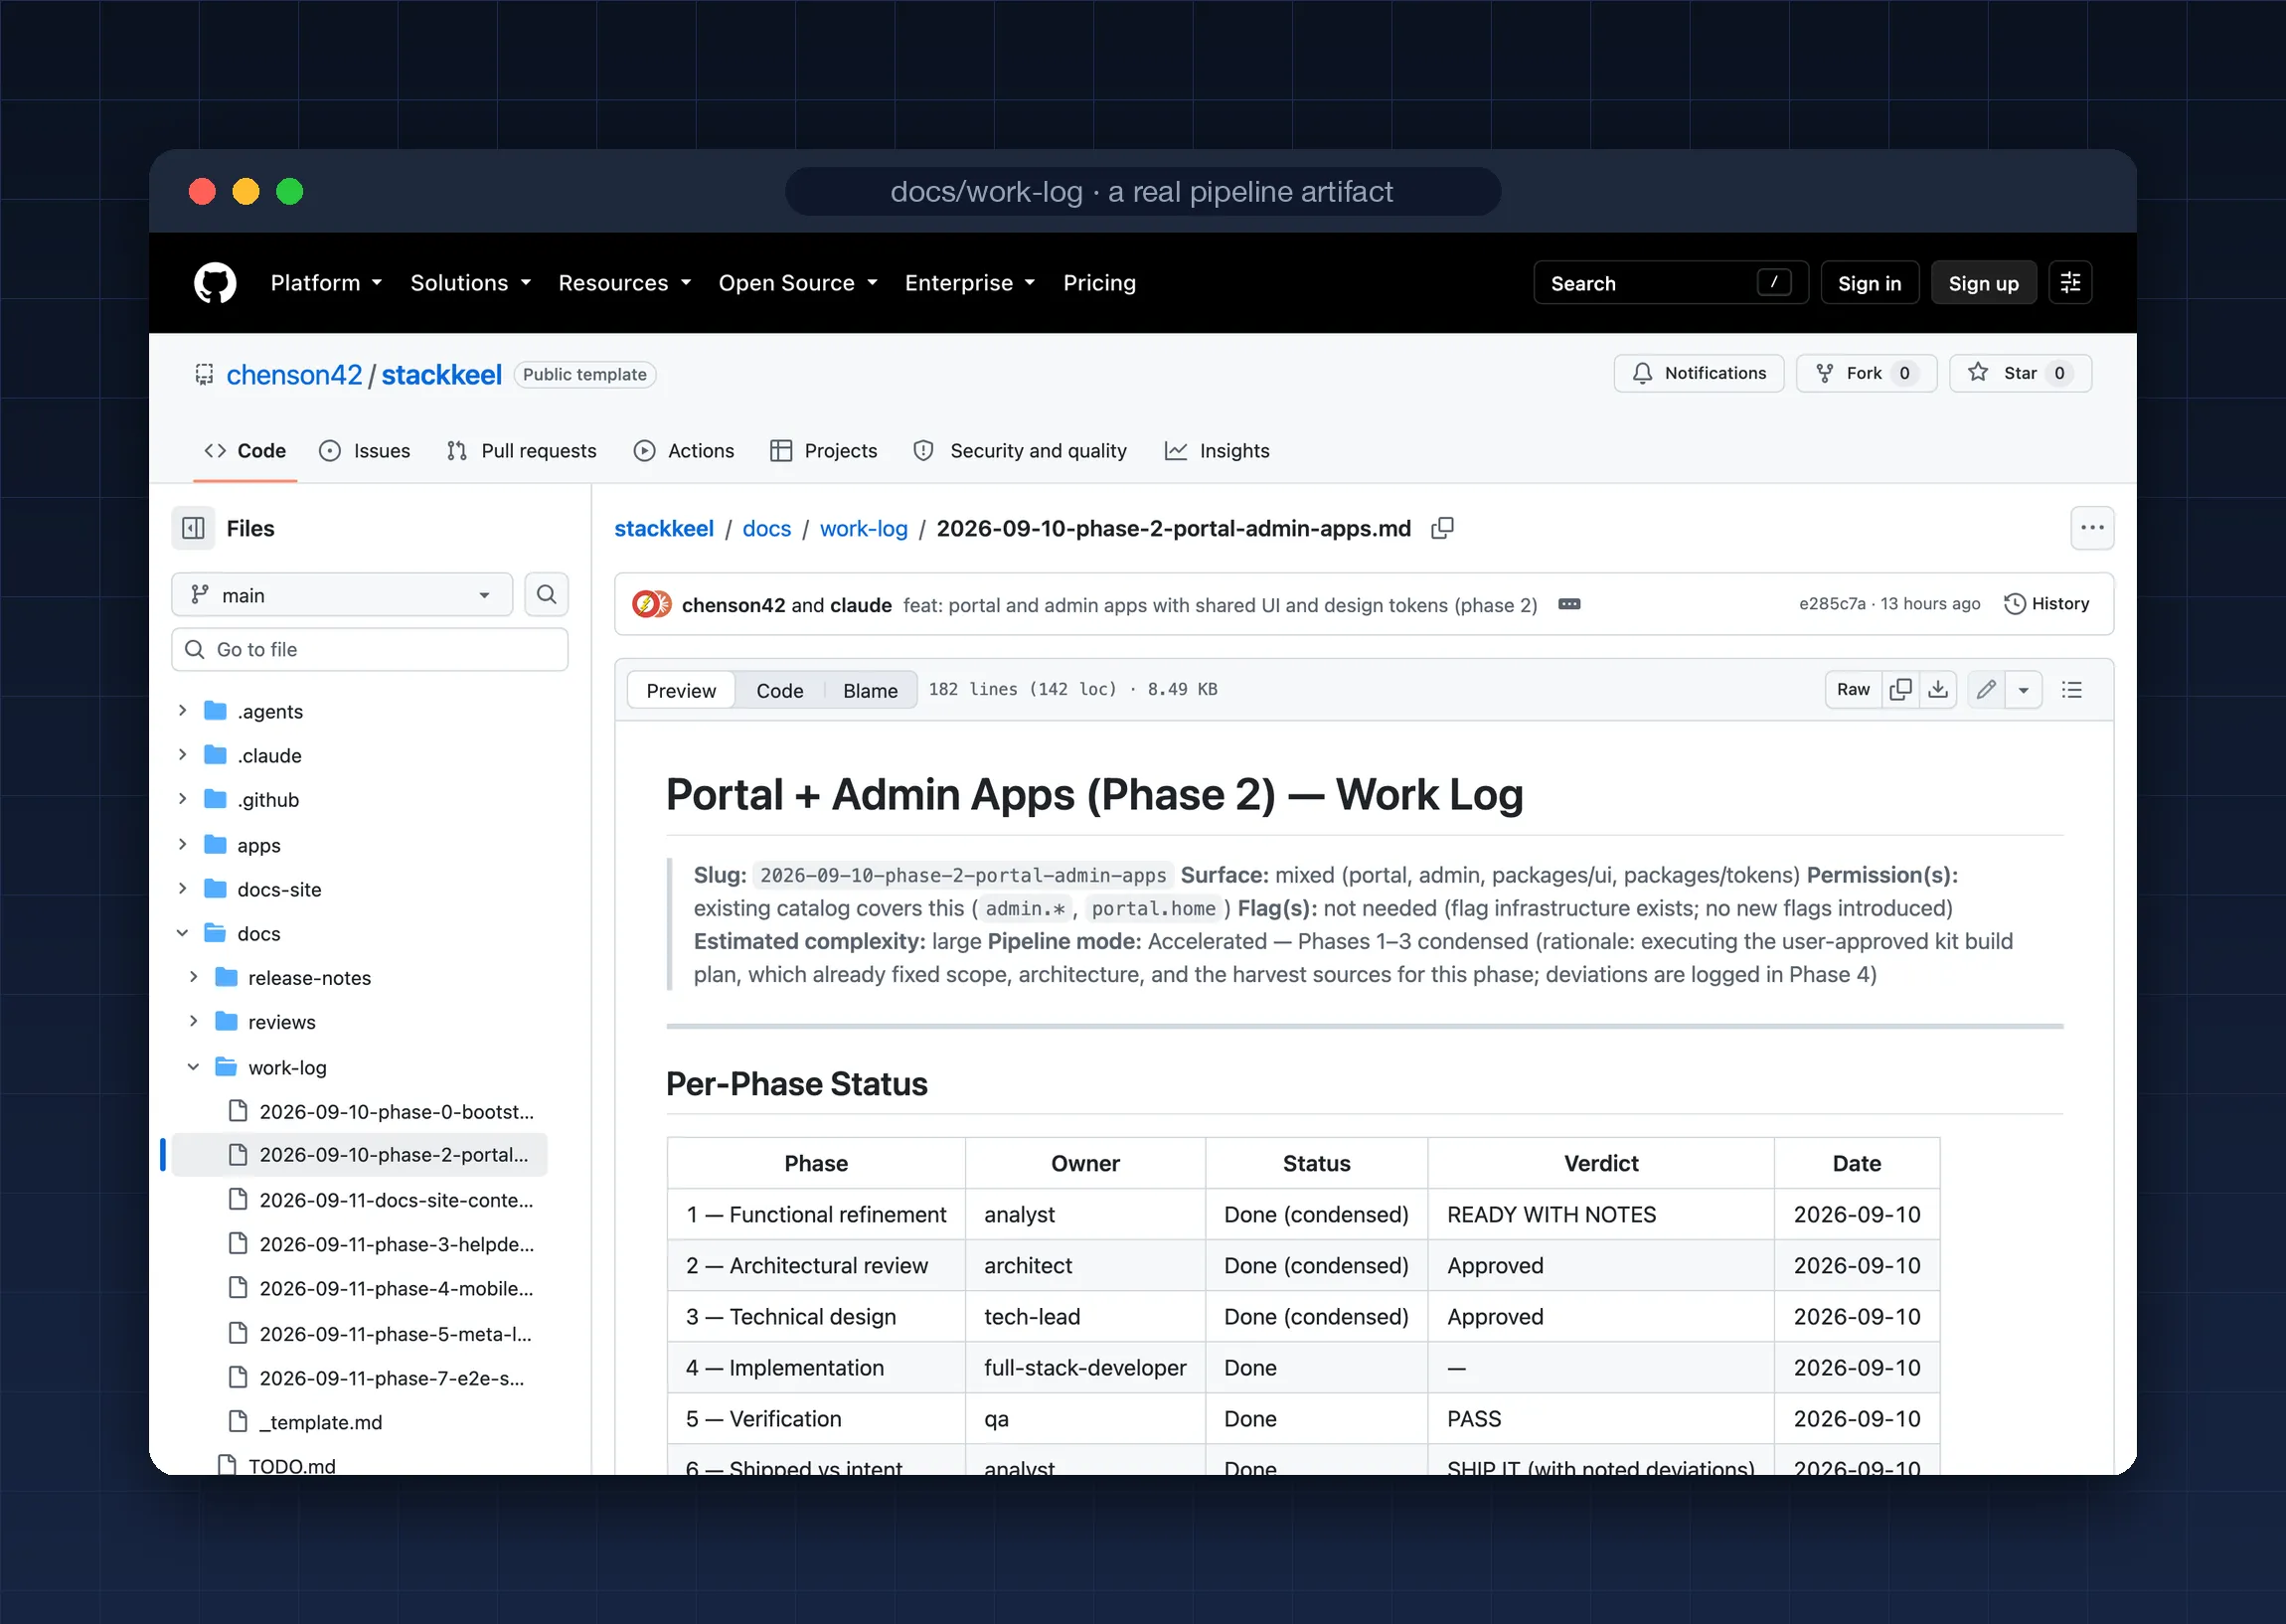Open the Issues tab
Viewport: 2286px width, 1624px height.
(x=364, y=451)
